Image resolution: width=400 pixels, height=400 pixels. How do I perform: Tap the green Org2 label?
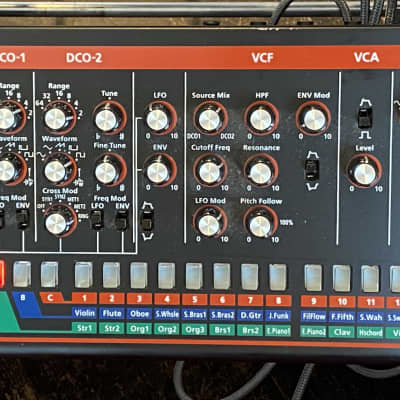tap(167, 329)
